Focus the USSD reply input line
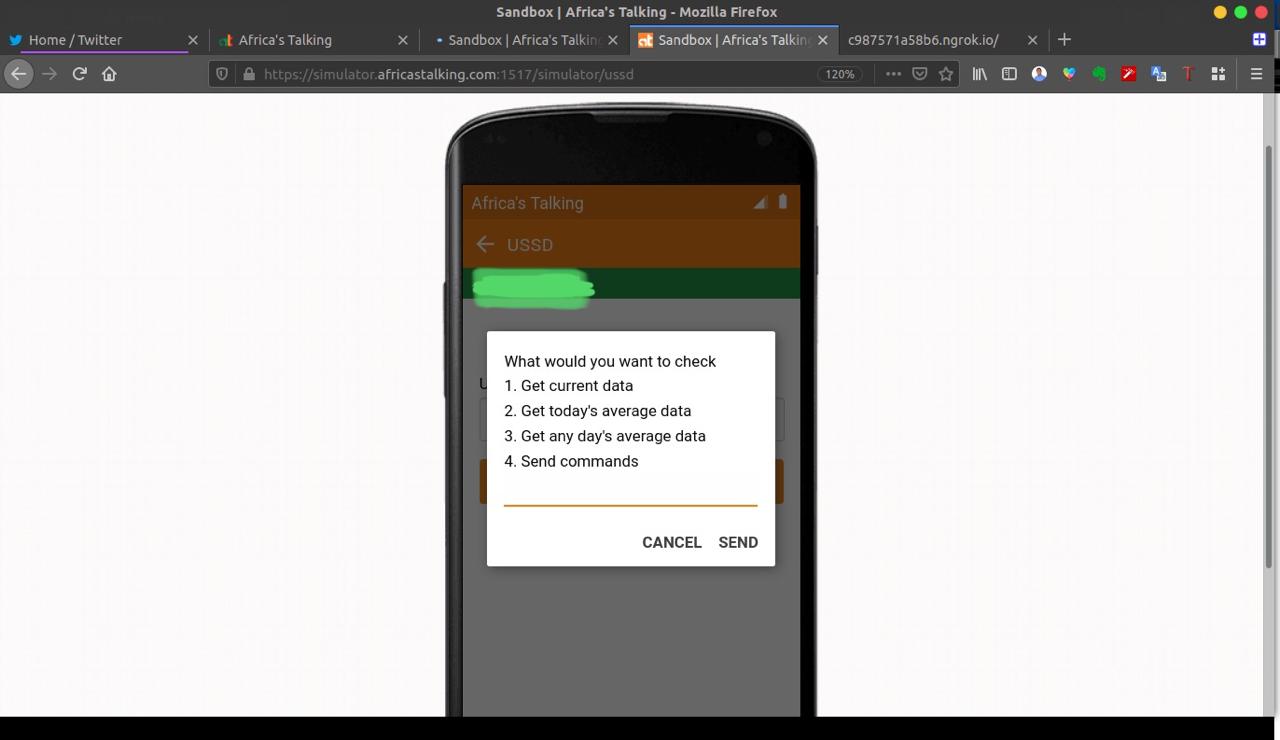 point(630,492)
